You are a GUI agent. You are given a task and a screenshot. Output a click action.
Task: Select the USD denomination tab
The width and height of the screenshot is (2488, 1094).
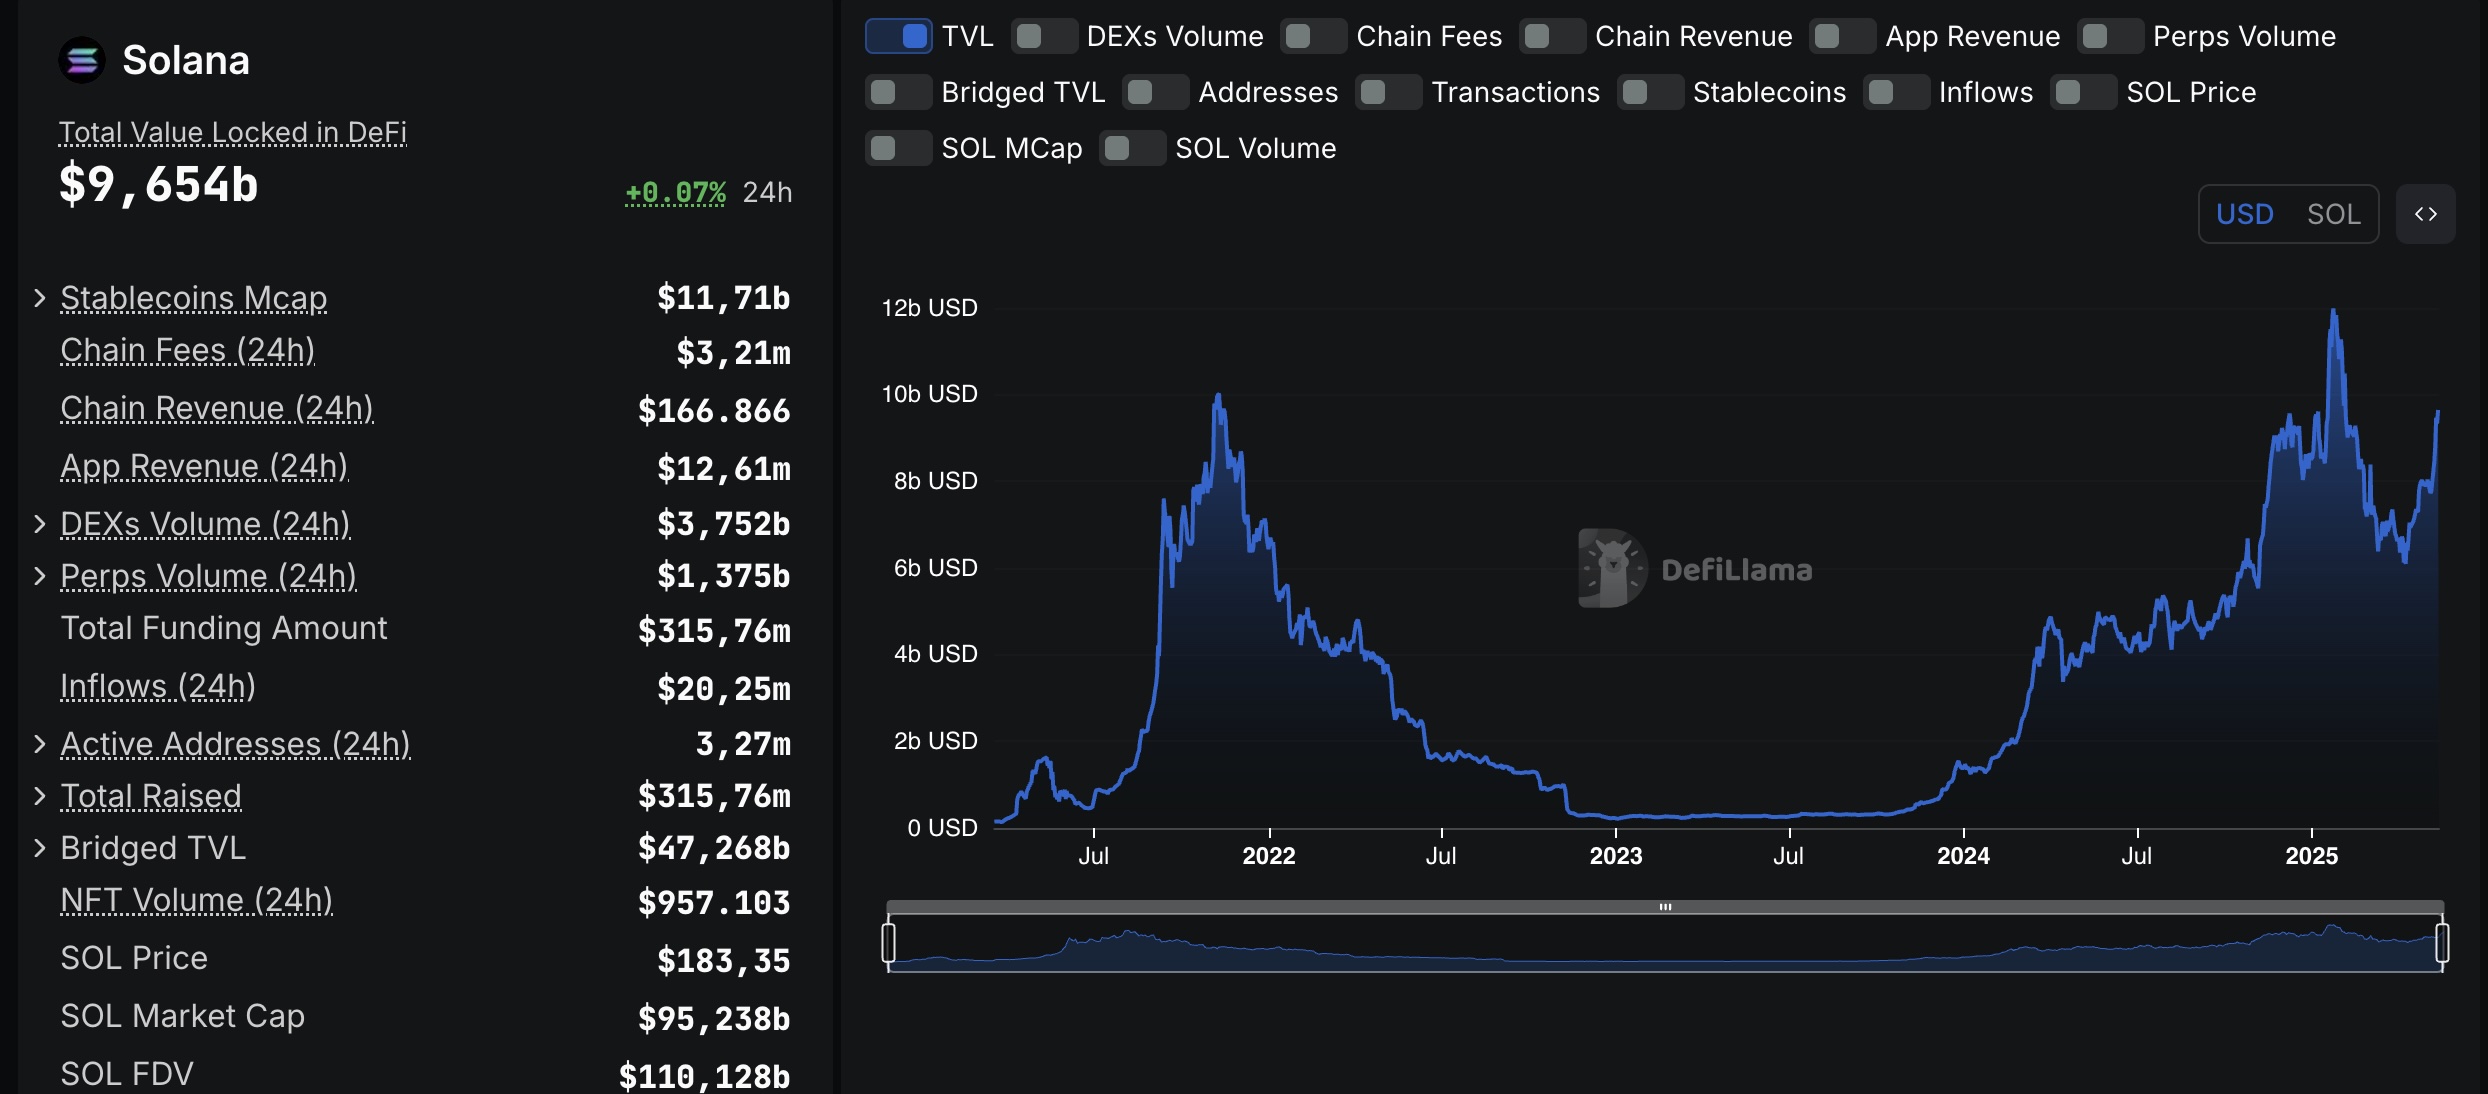(x=2244, y=214)
